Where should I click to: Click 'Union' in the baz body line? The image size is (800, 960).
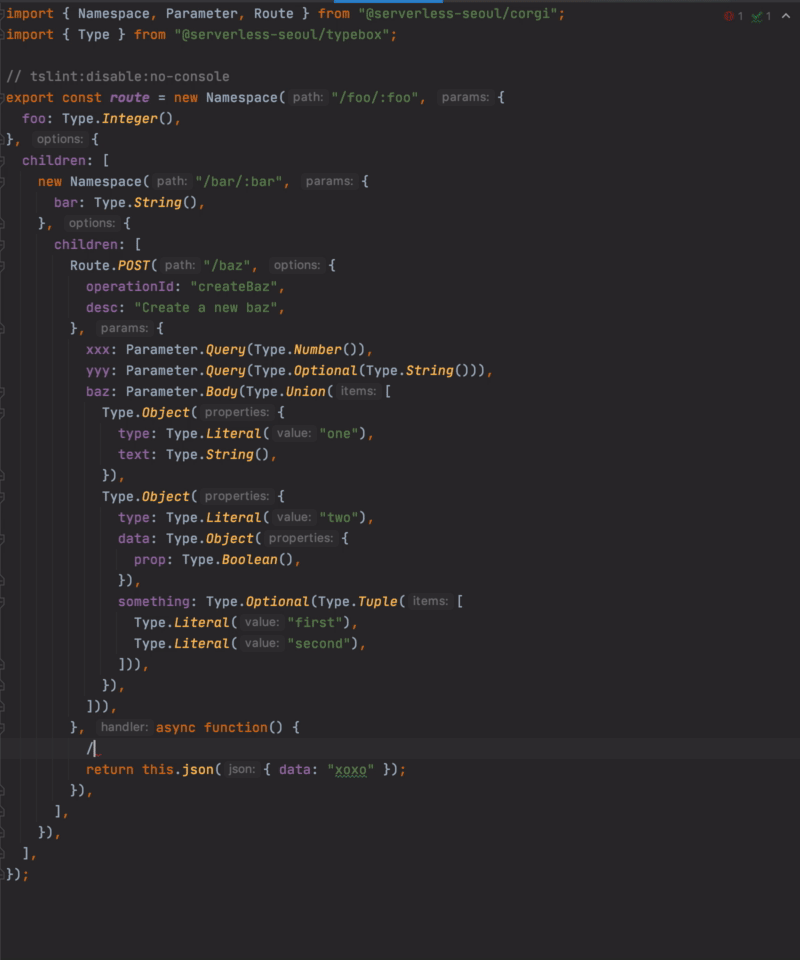click(305, 392)
